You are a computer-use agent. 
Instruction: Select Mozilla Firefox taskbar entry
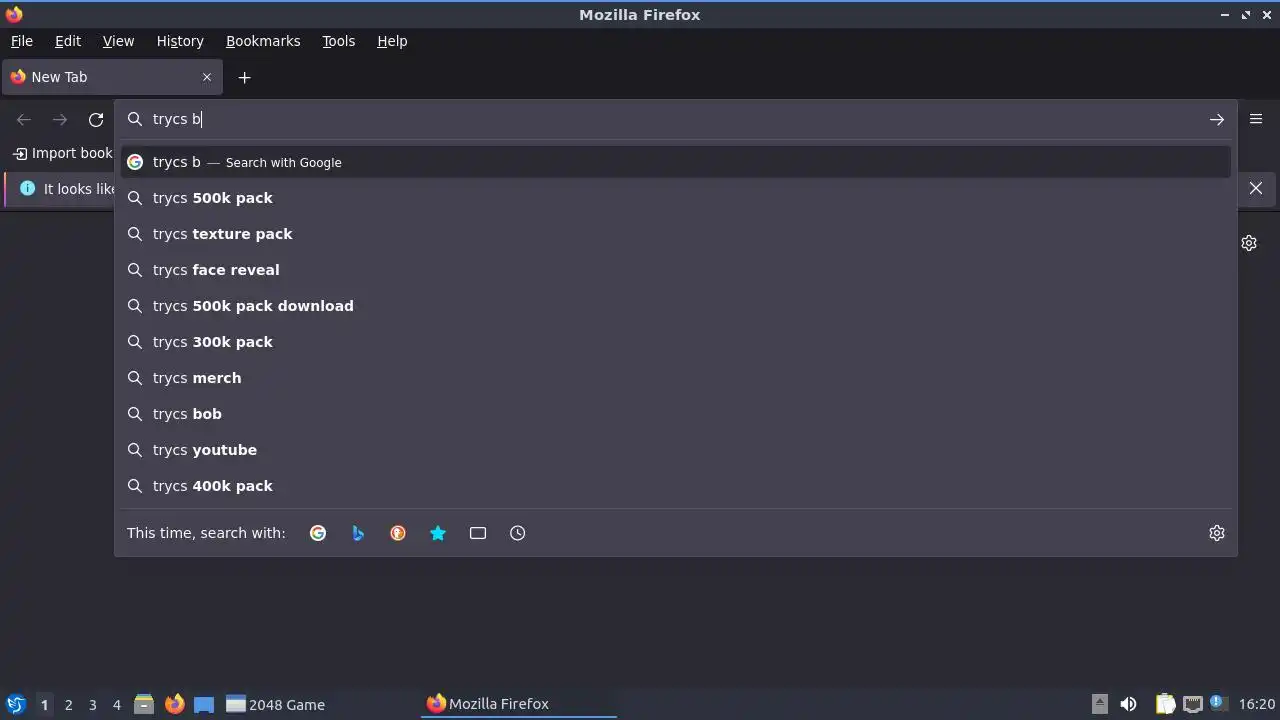518,704
